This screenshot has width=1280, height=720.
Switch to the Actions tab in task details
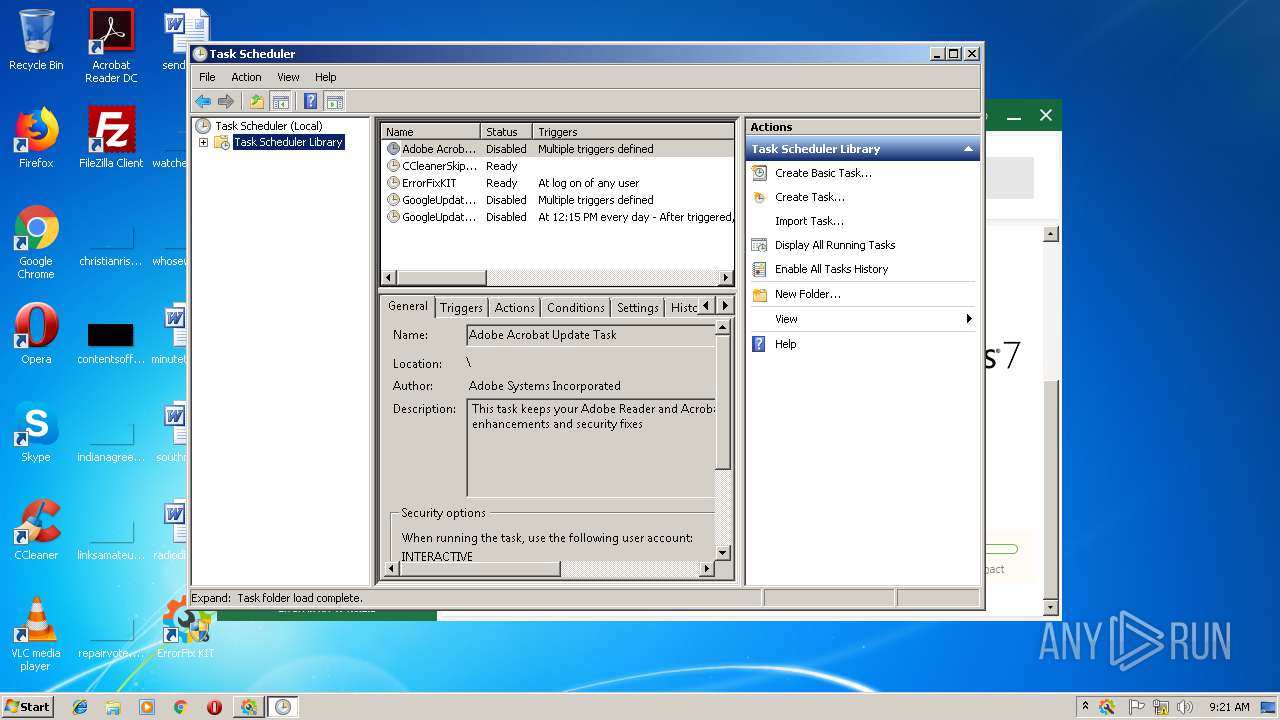pos(514,308)
